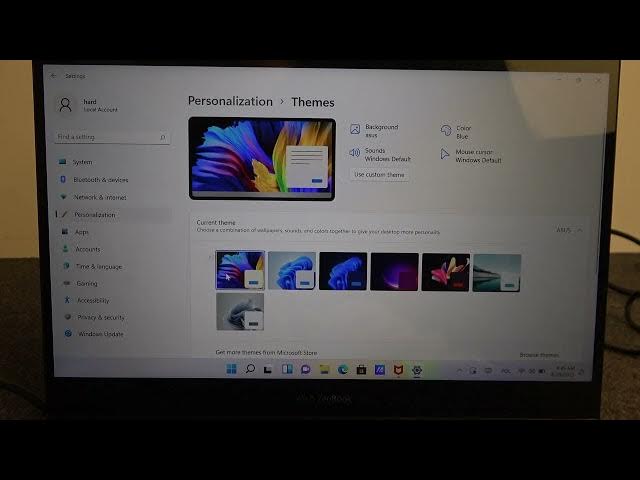
Task: Focus the Find a setting search box
Action: coord(112,137)
